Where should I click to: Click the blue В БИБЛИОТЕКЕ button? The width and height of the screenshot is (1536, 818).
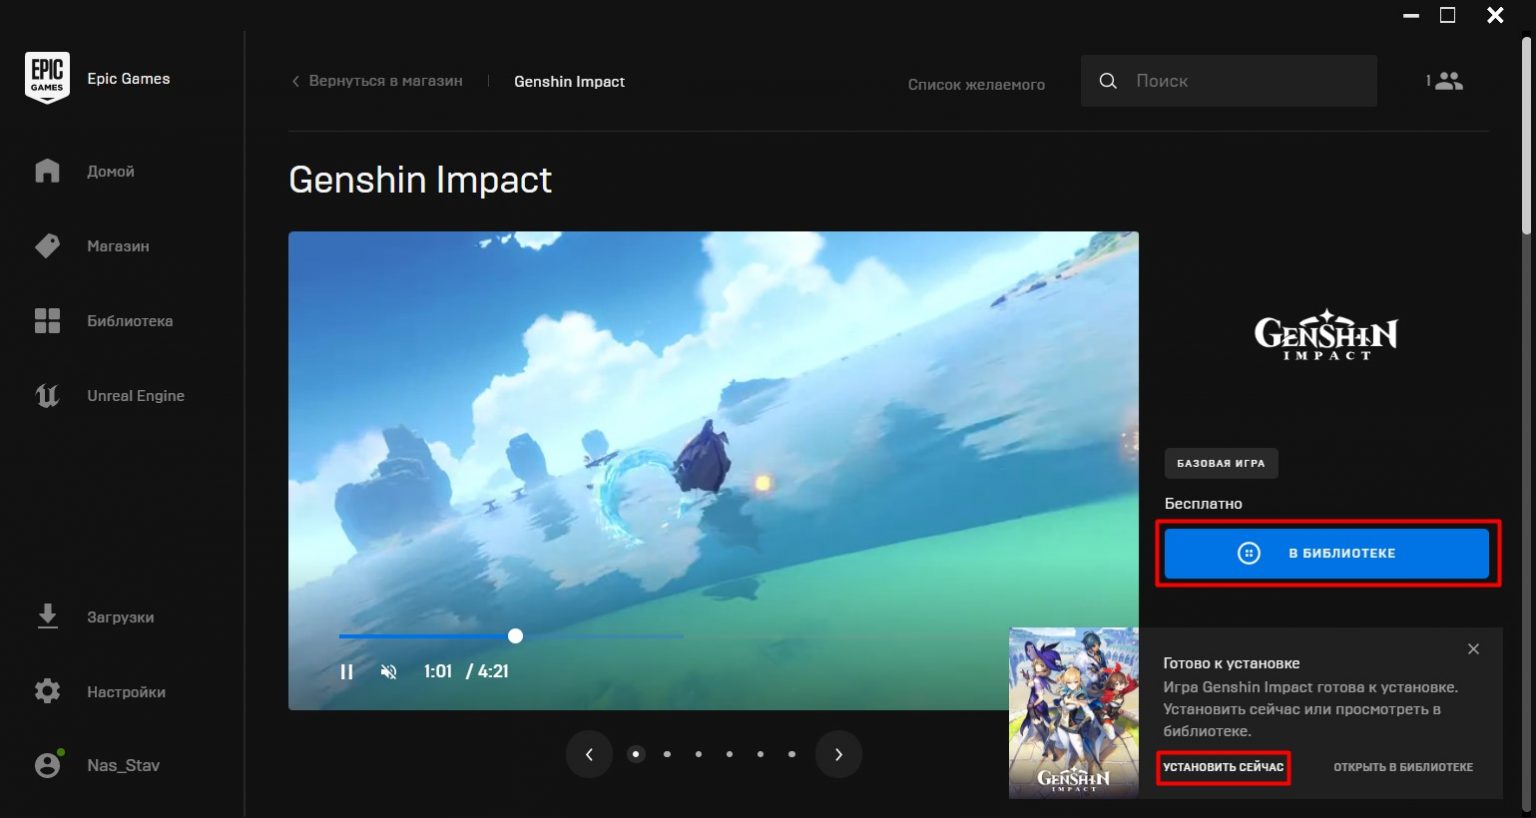(x=1328, y=552)
